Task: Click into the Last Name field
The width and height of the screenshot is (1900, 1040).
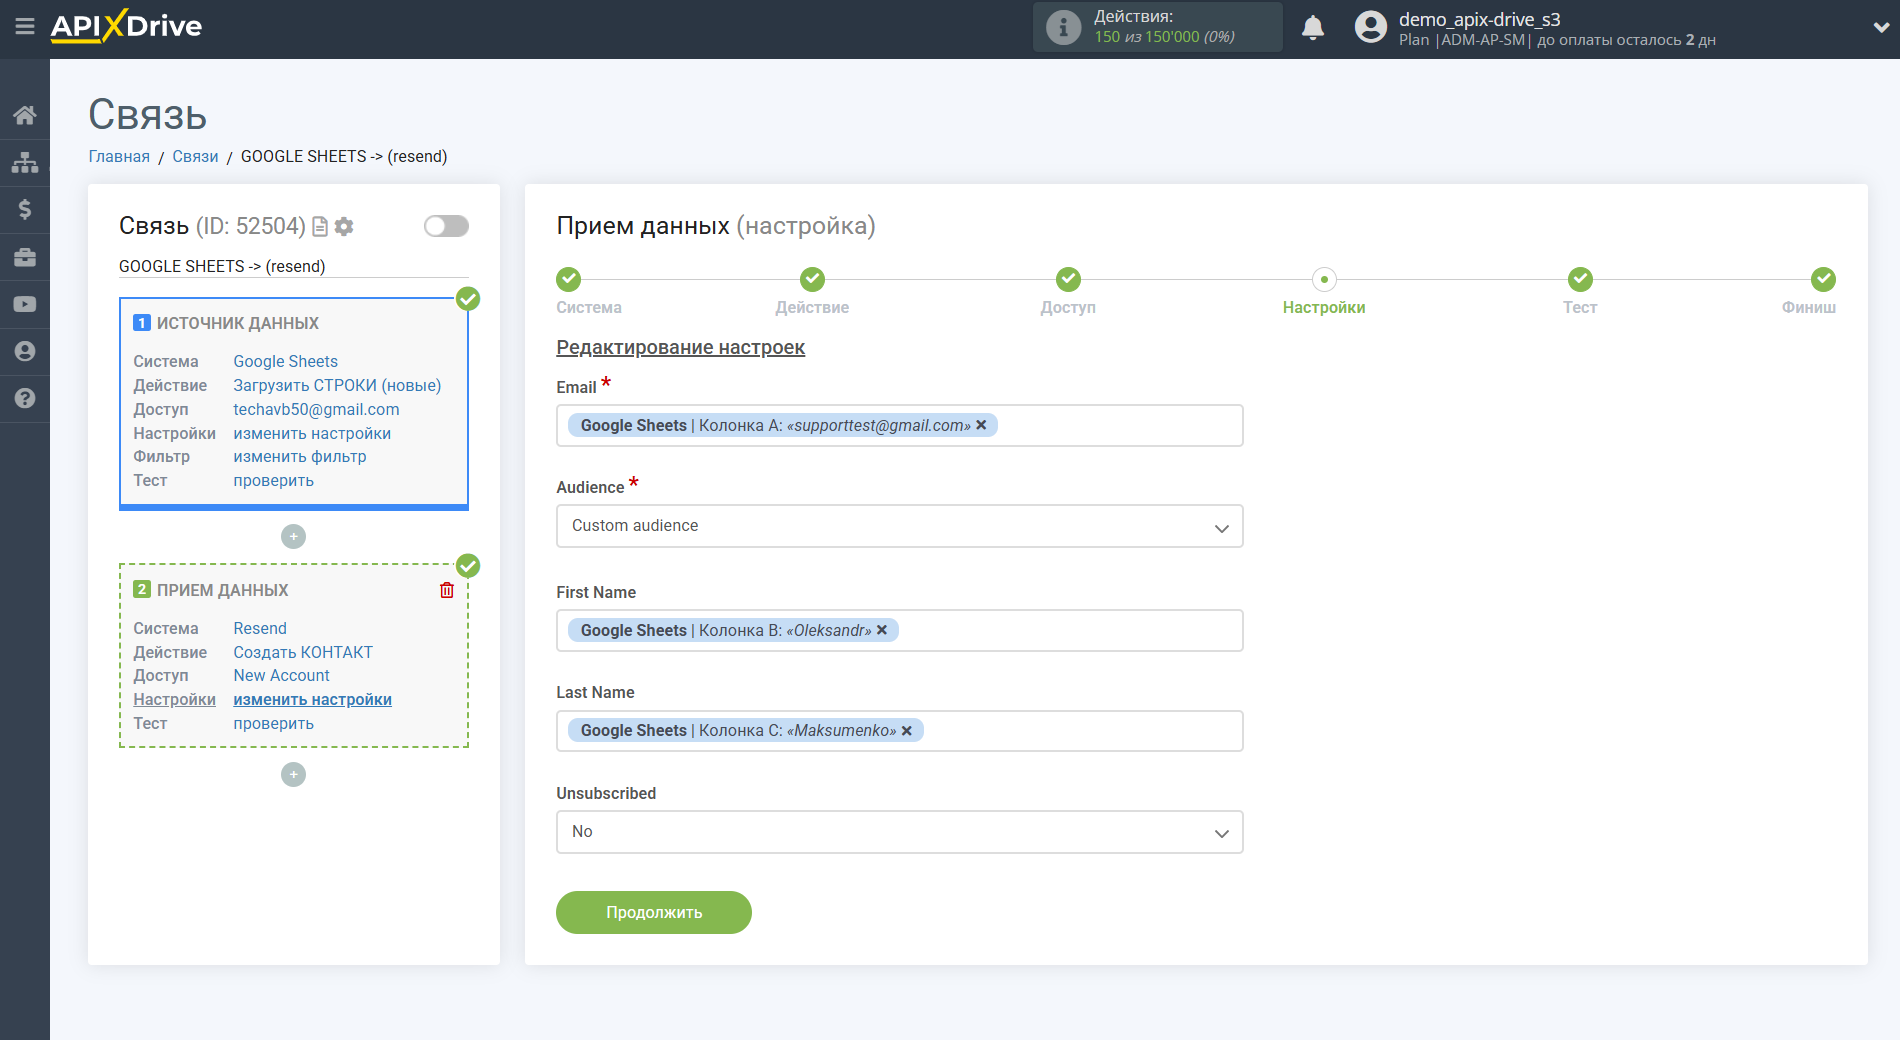Action: click(1080, 731)
